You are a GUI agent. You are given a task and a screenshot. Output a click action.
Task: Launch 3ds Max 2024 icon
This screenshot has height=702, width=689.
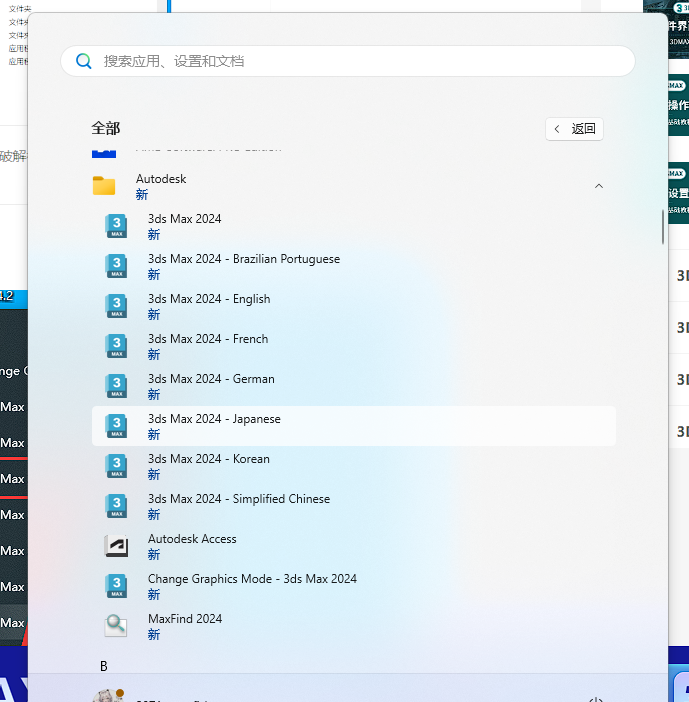point(116,226)
